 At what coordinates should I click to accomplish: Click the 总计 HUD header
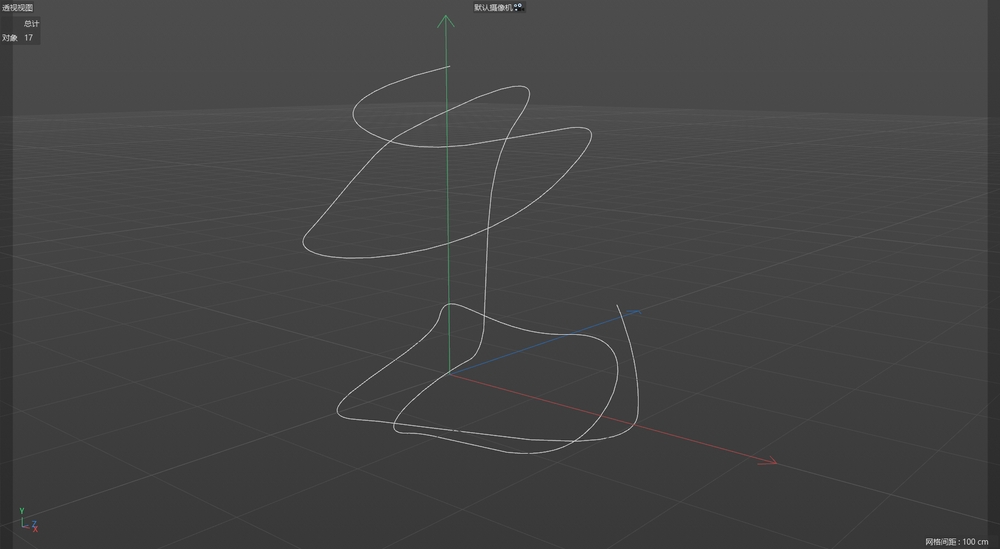(x=31, y=24)
